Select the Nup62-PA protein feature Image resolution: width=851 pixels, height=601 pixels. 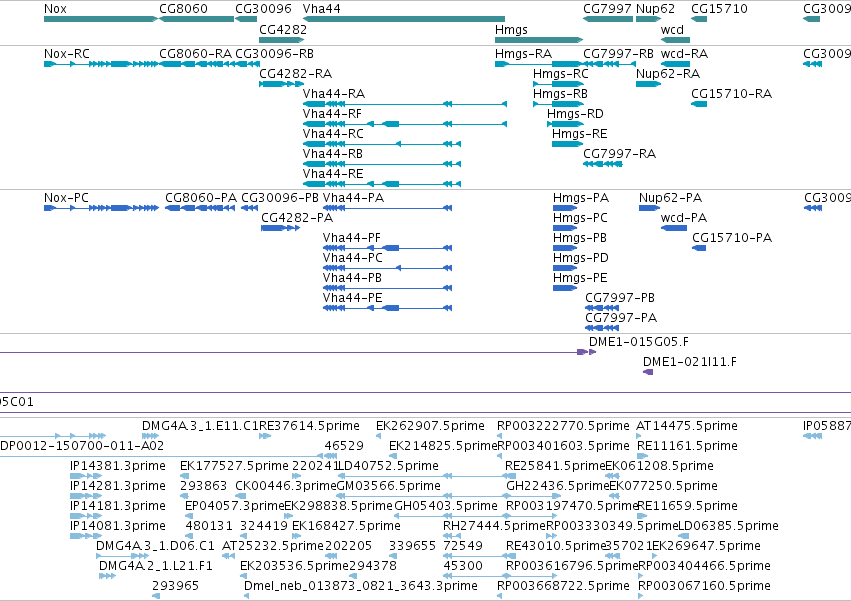(649, 208)
